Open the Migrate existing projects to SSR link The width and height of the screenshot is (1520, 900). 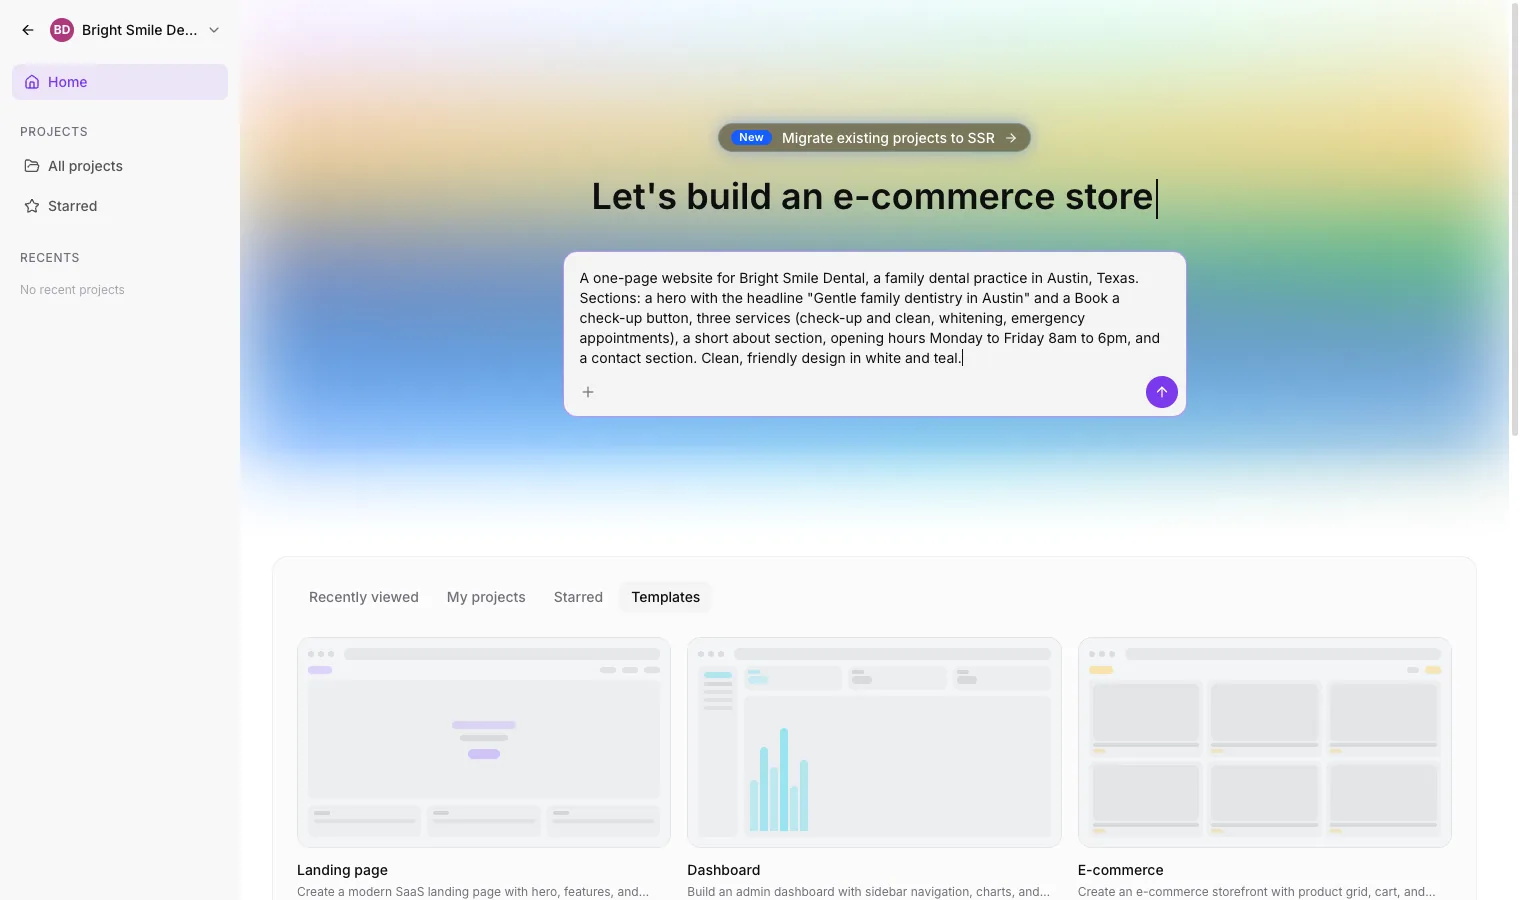tap(875, 138)
